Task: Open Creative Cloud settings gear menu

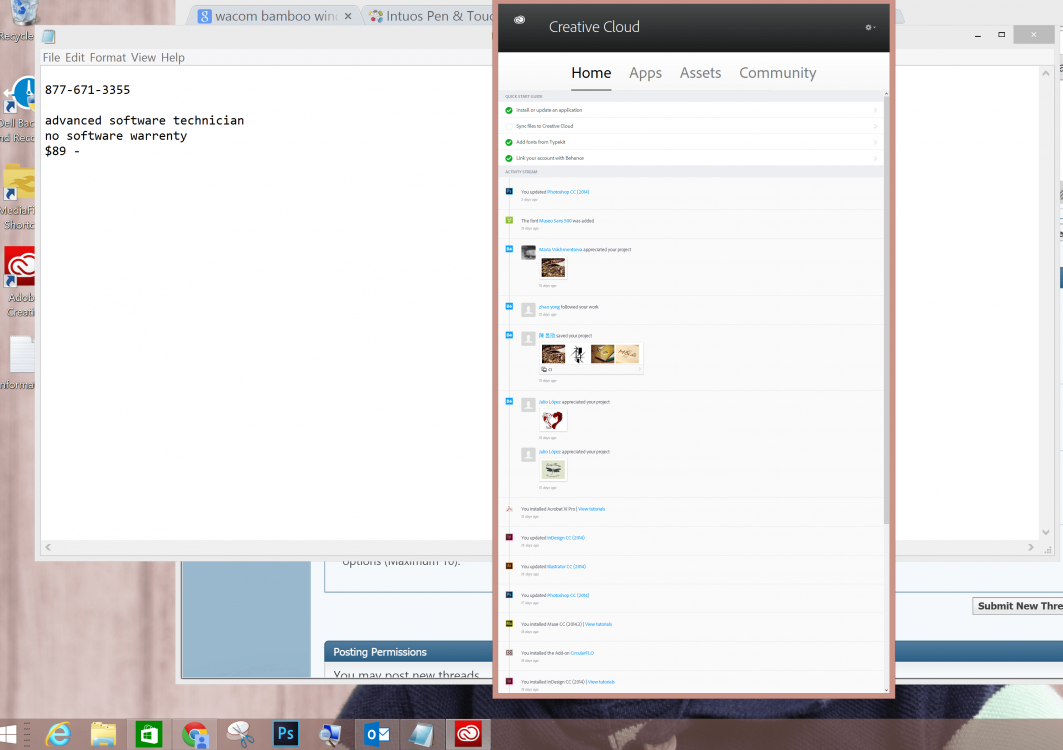Action: (870, 27)
